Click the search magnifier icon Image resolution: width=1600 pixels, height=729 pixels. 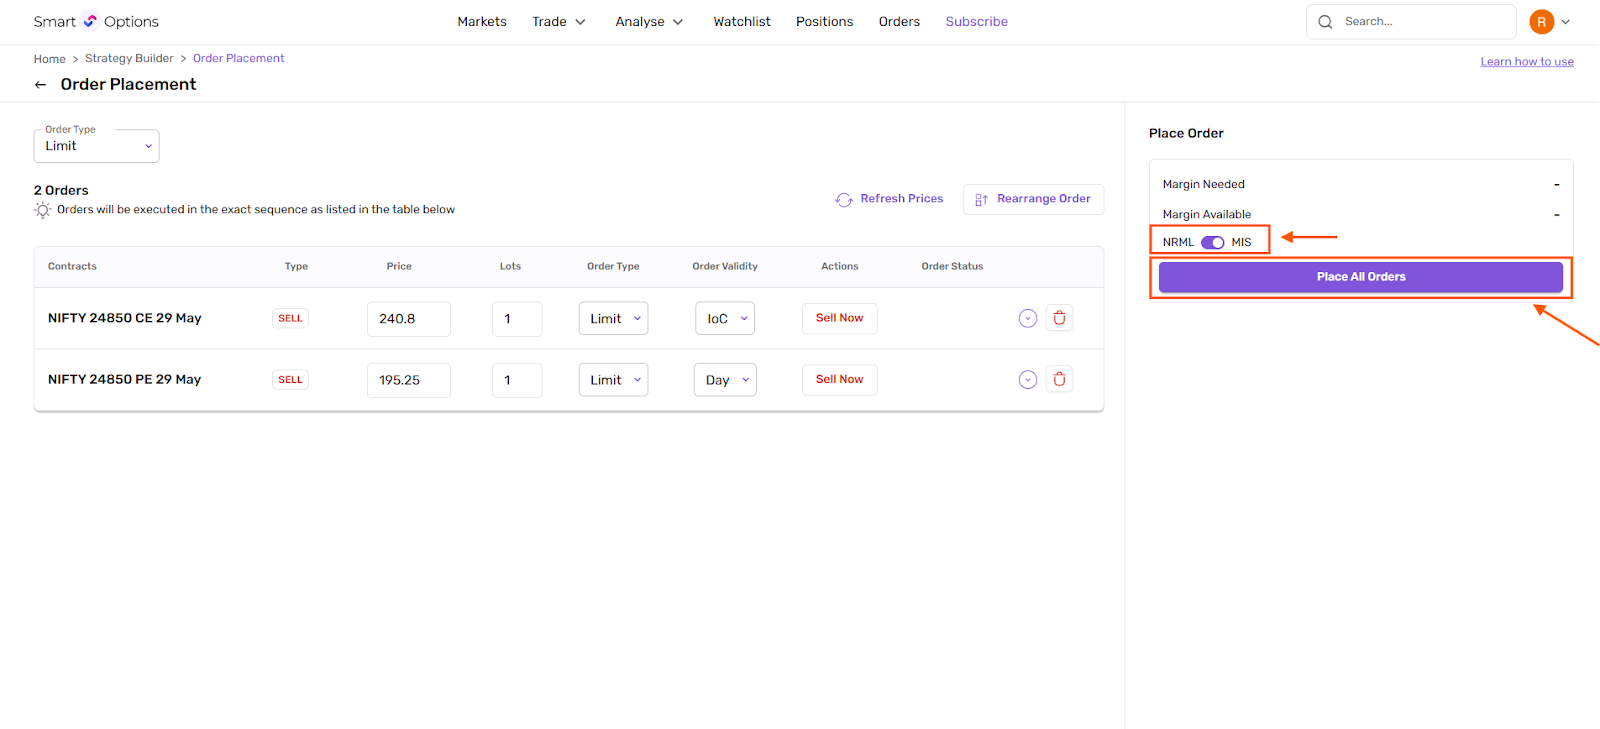[x=1325, y=22]
